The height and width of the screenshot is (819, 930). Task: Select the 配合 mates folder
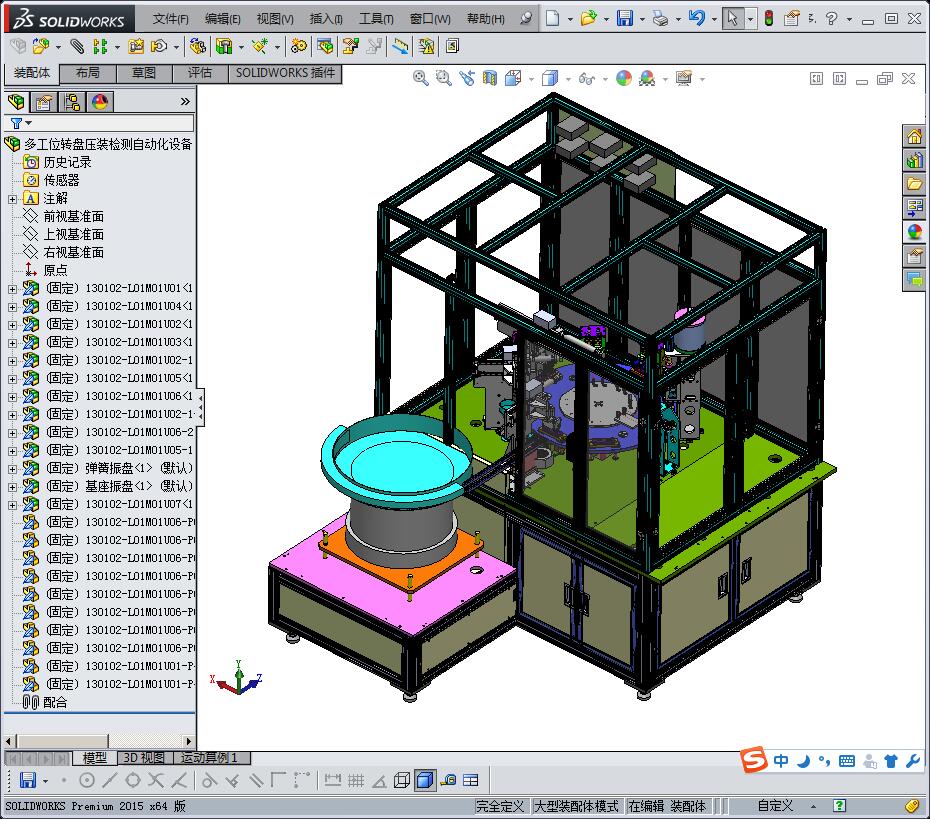(55, 702)
